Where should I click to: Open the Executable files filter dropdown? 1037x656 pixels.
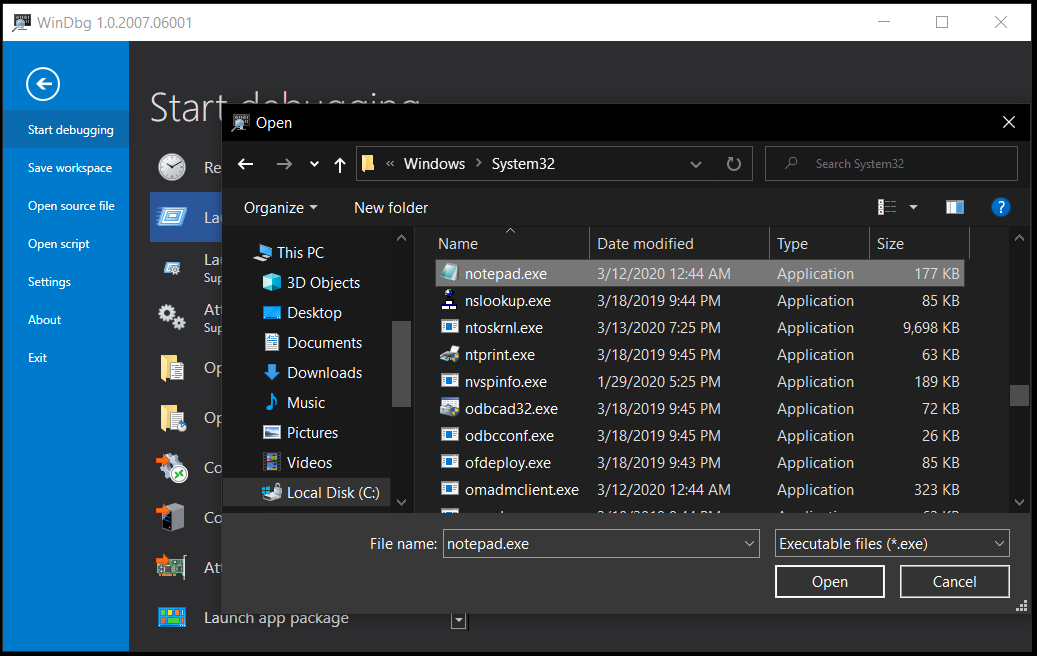(x=892, y=544)
